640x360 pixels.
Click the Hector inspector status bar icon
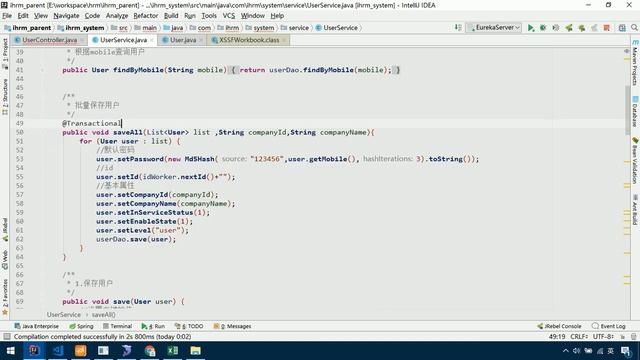[x=633, y=337]
